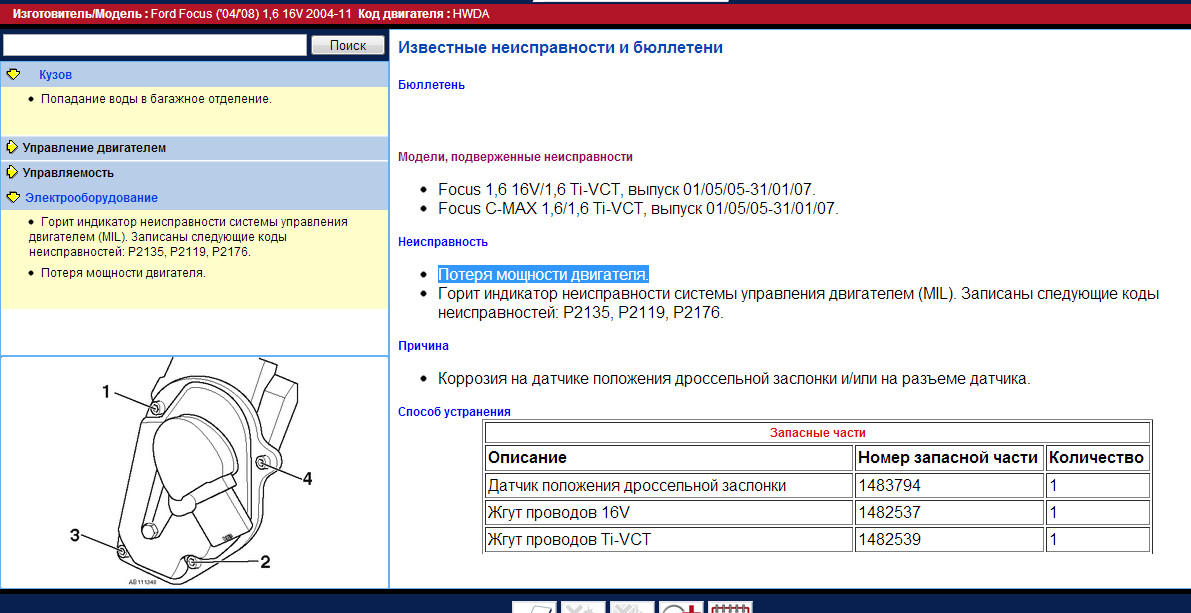Select Управление двигателем category
The height and width of the screenshot is (613, 1191).
point(94,148)
